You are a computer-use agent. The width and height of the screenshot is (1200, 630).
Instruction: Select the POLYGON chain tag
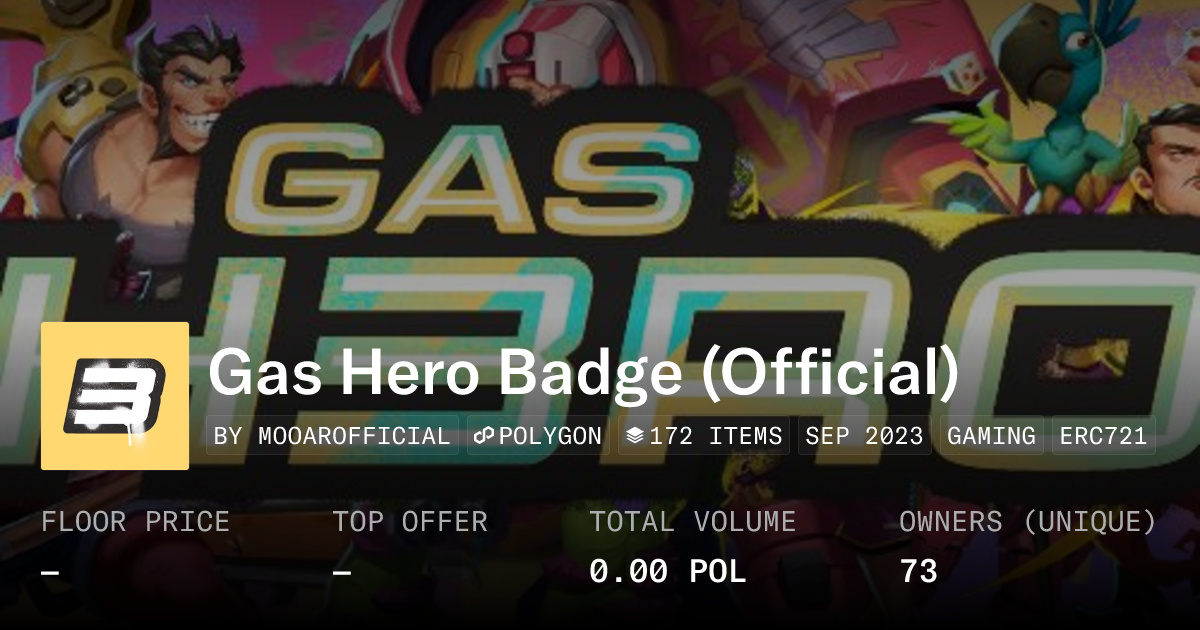pyautogui.click(x=538, y=436)
